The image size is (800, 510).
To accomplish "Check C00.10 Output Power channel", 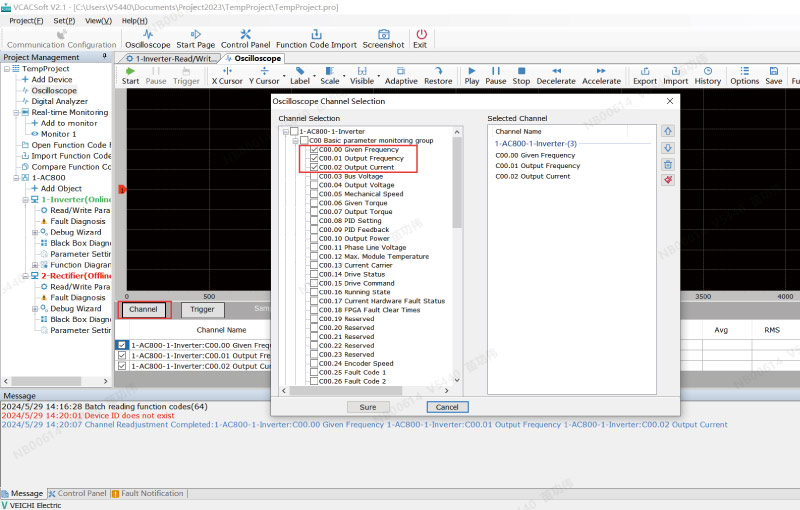I will click(314, 239).
